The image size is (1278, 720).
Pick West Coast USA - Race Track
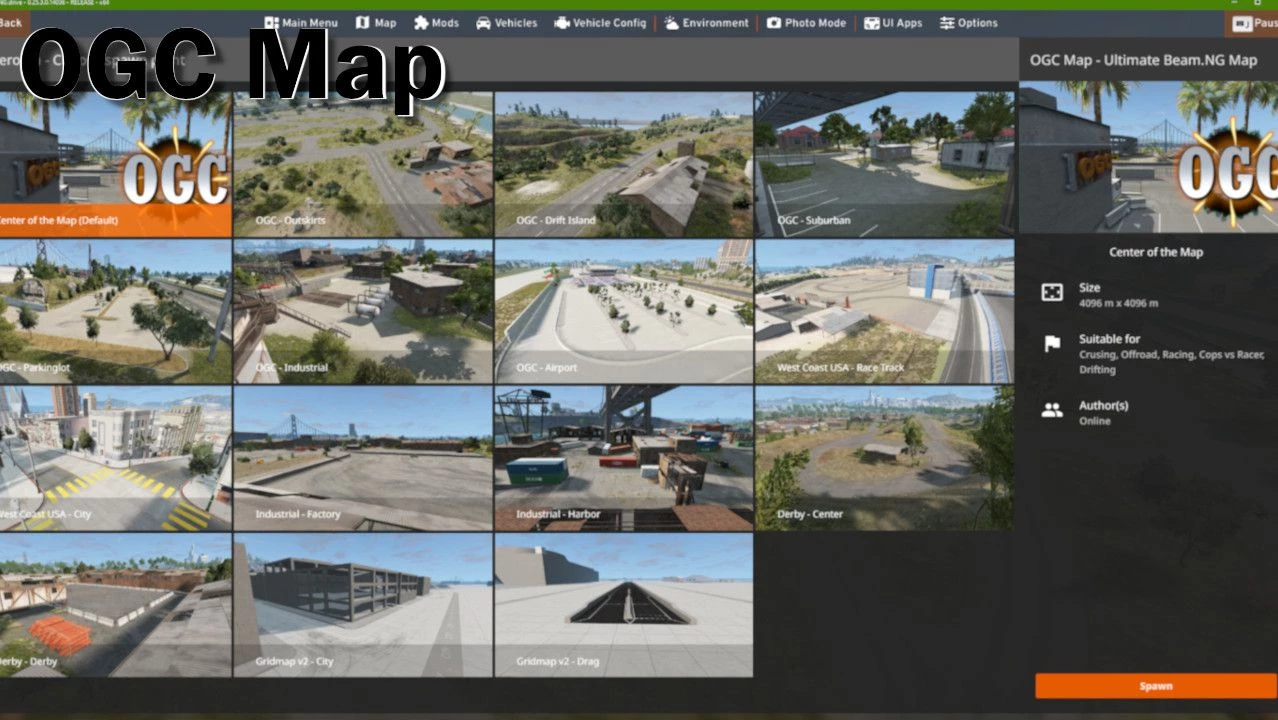pyautogui.click(x=884, y=311)
